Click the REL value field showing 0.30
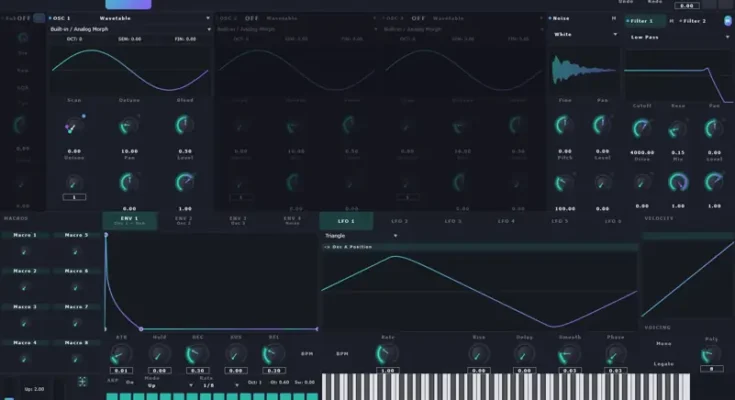The image size is (735, 400). pyautogui.click(x=274, y=370)
